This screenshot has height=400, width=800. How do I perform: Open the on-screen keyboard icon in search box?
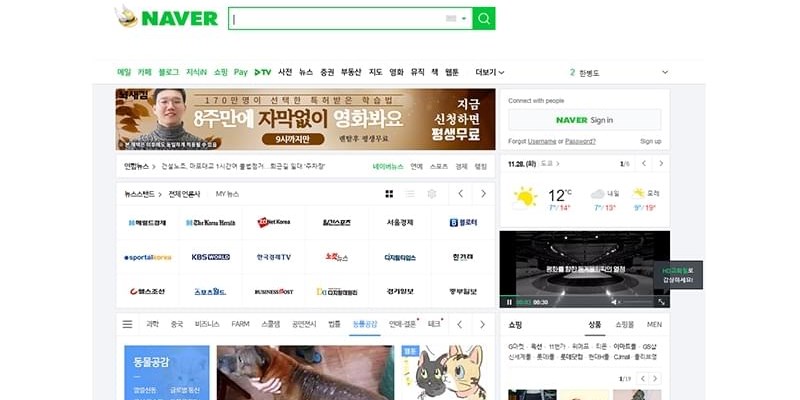(451, 19)
